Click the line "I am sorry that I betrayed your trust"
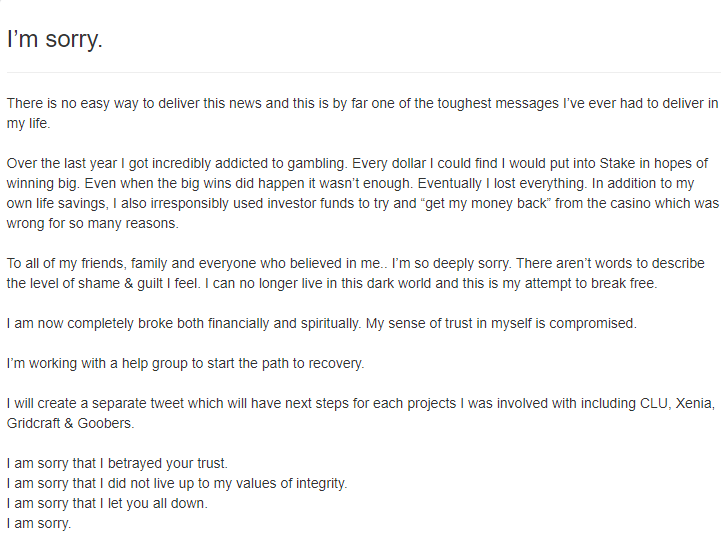The image size is (726, 543). 117,463
